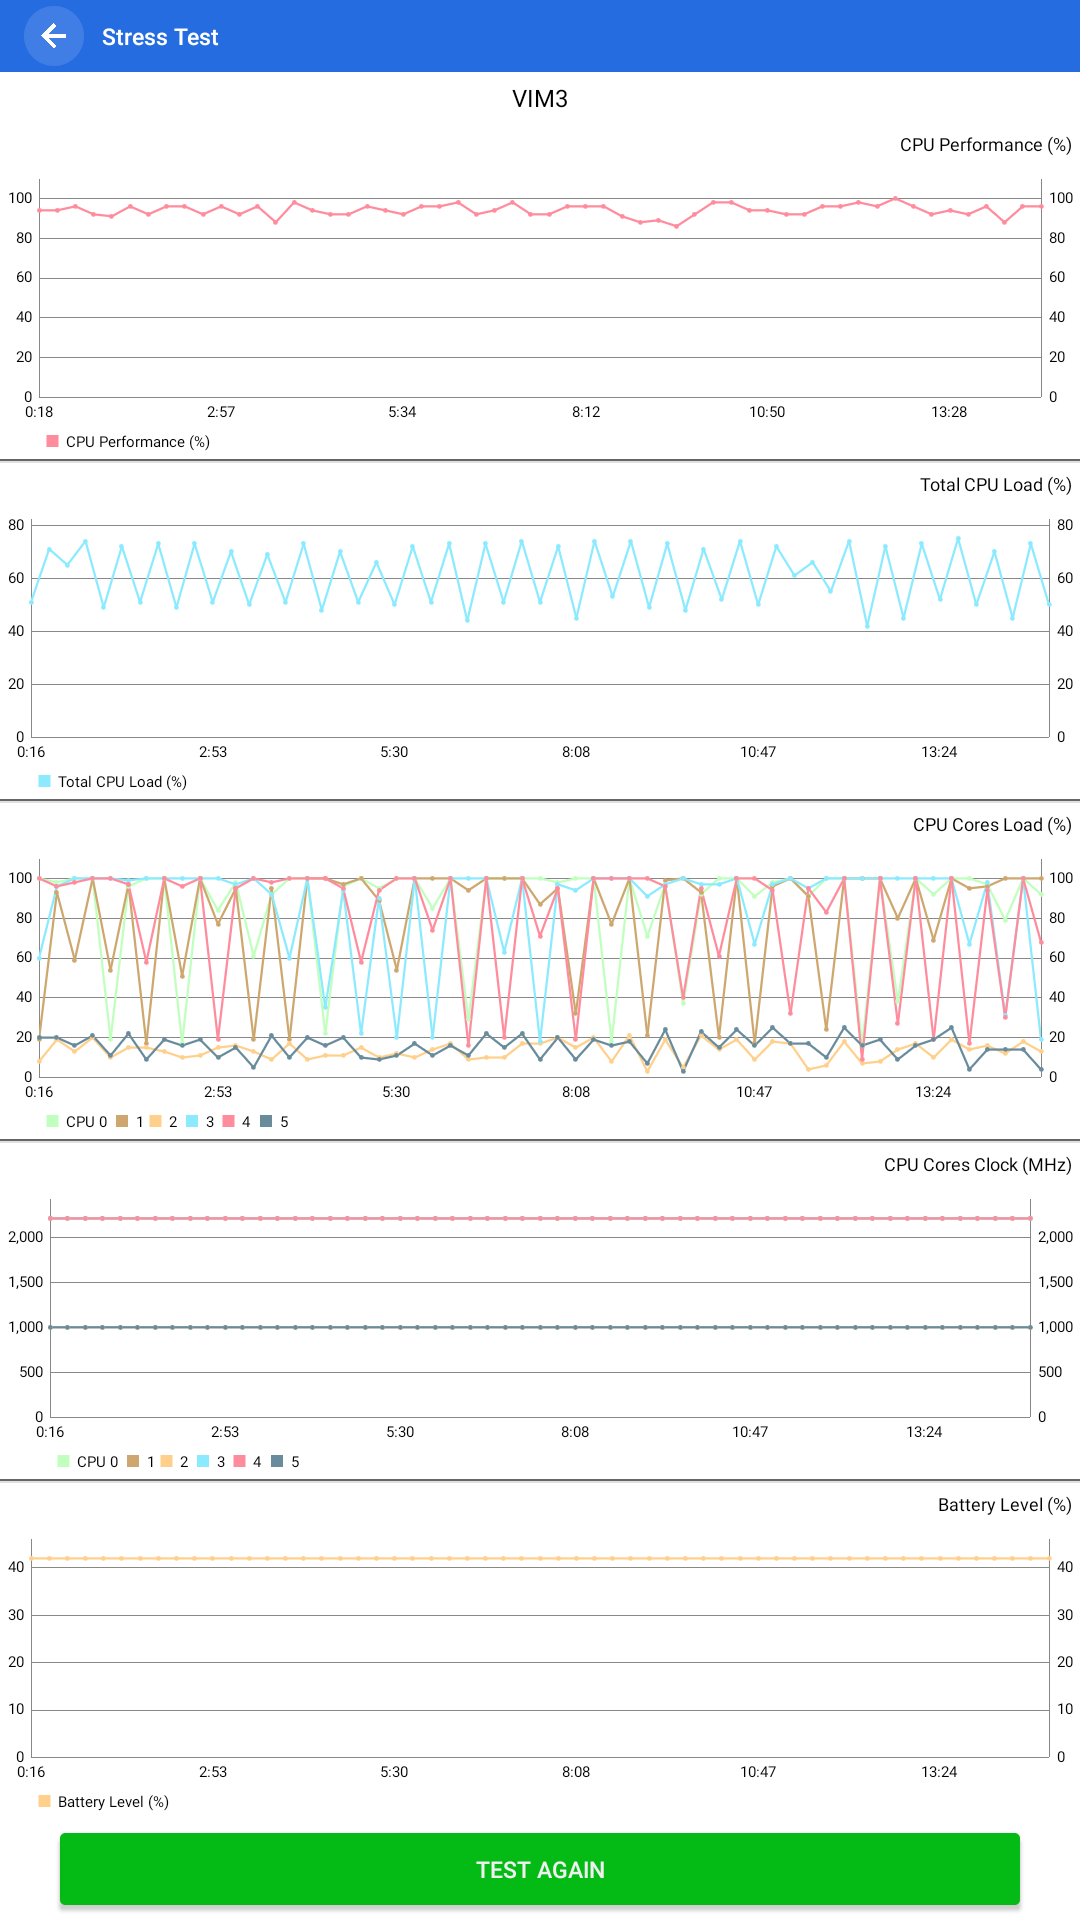The image size is (1080, 1920).
Task: Click the Stress Test header title
Action: pyautogui.click(x=160, y=37)
